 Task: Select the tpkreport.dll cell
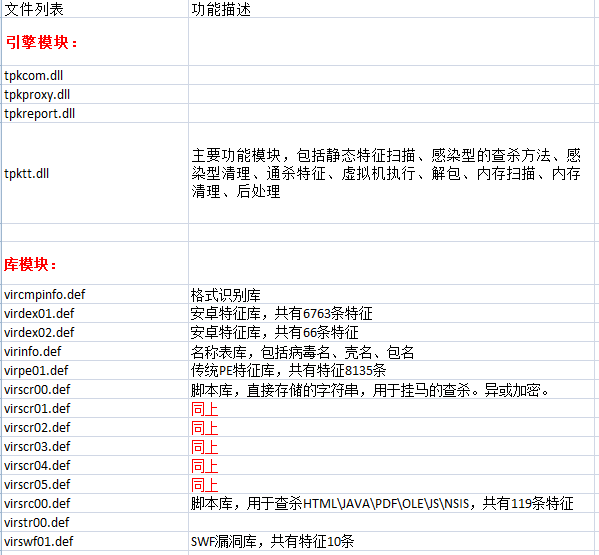[x=95, y=113]
